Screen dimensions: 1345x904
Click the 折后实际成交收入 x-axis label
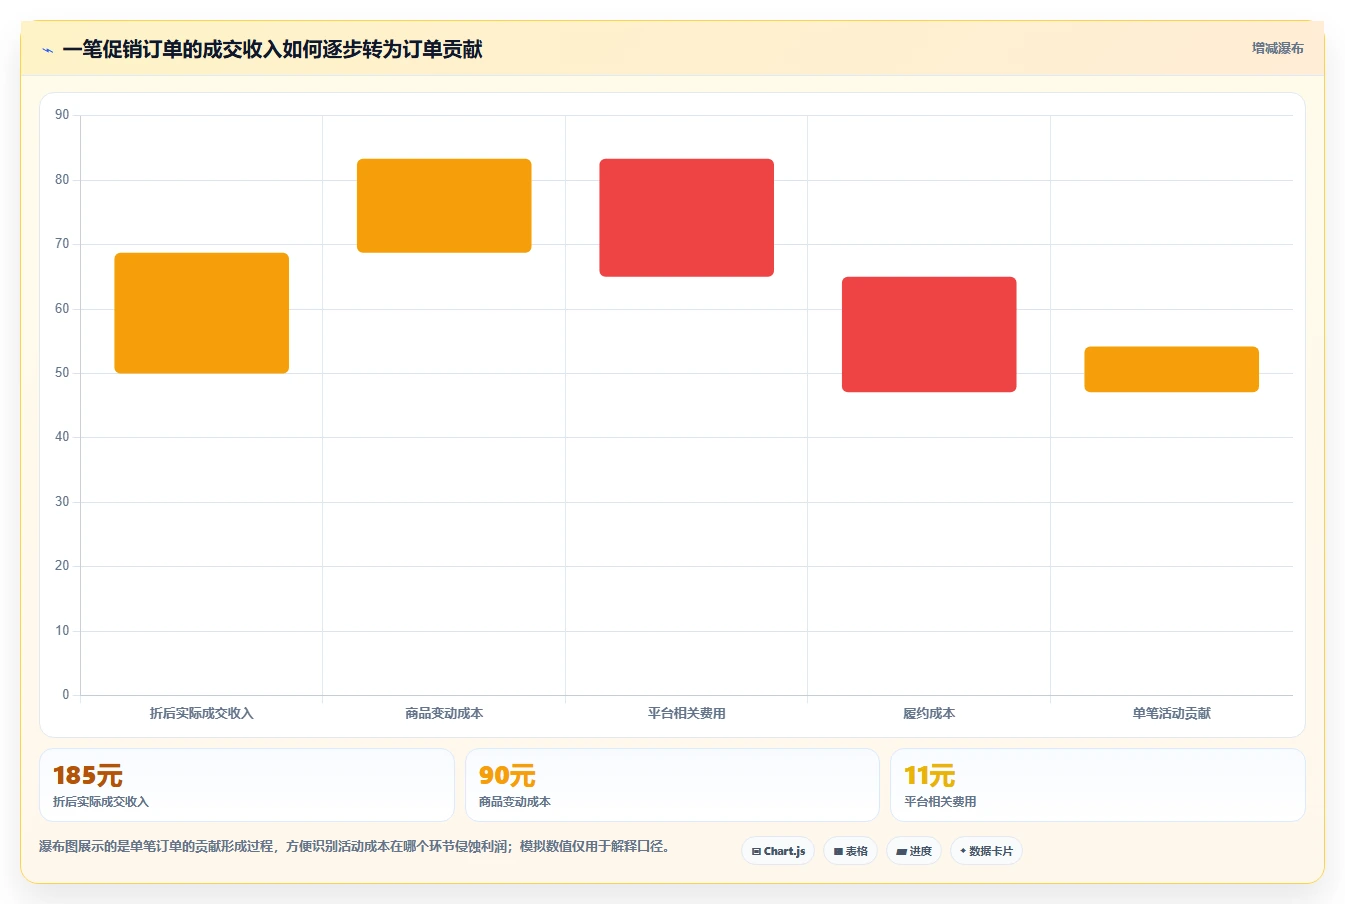tap(202, 713)
